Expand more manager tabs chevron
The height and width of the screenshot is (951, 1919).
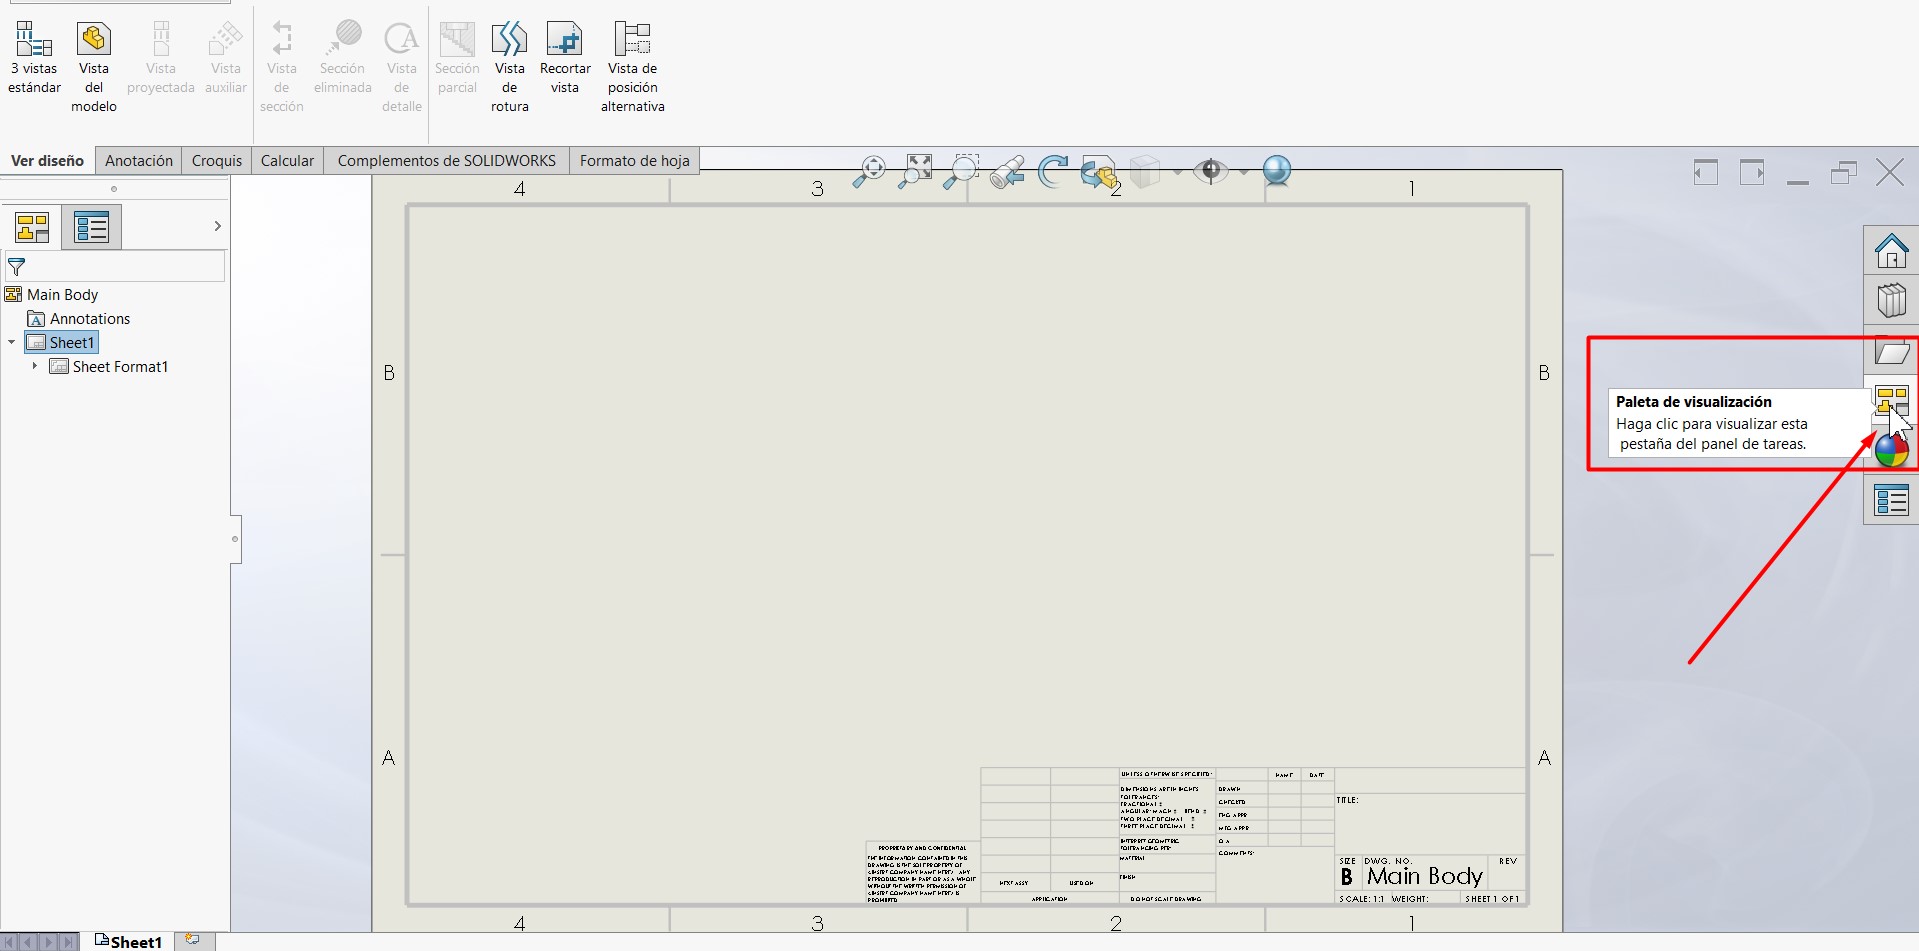point(217,227)
